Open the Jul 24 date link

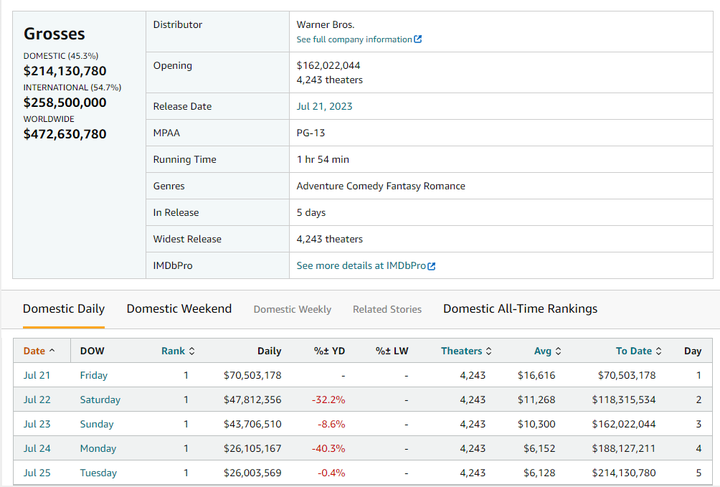[x=37, y=448]
